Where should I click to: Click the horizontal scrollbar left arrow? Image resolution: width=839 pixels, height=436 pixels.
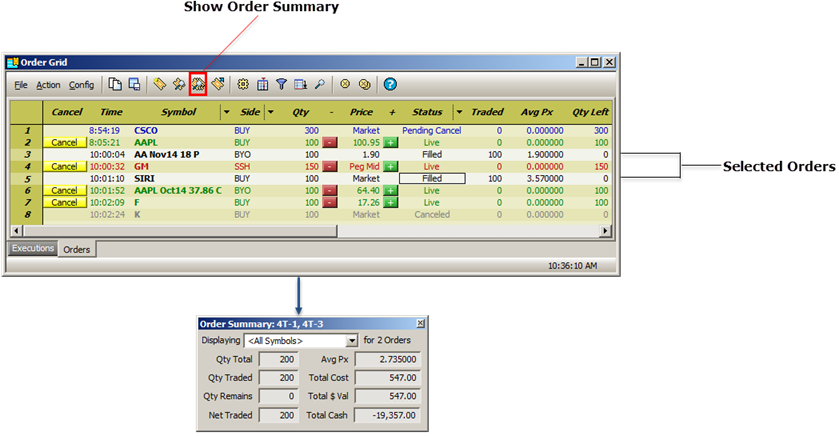[x=17, y=231]
